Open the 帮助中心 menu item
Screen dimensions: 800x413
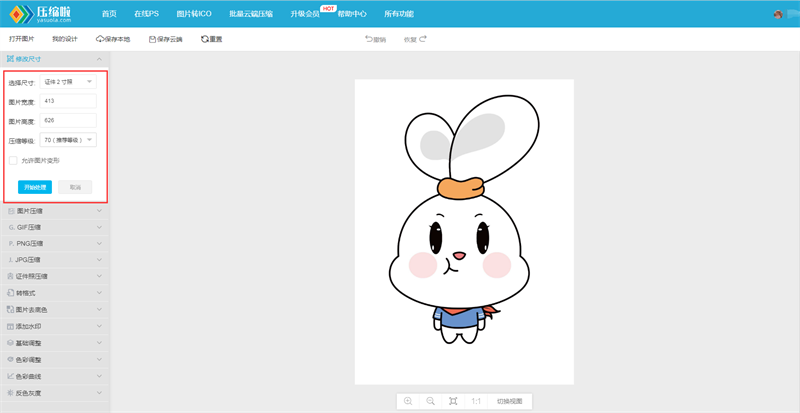click(x=352, y=14)
